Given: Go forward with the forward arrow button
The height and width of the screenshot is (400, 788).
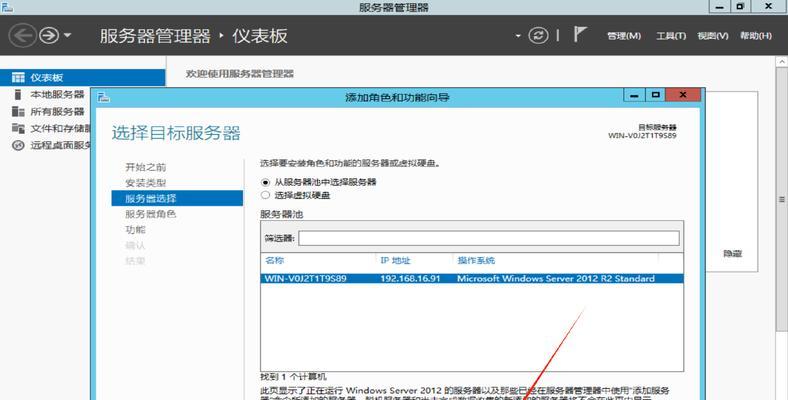Looking at the screenshot, I should pos(49,36).
